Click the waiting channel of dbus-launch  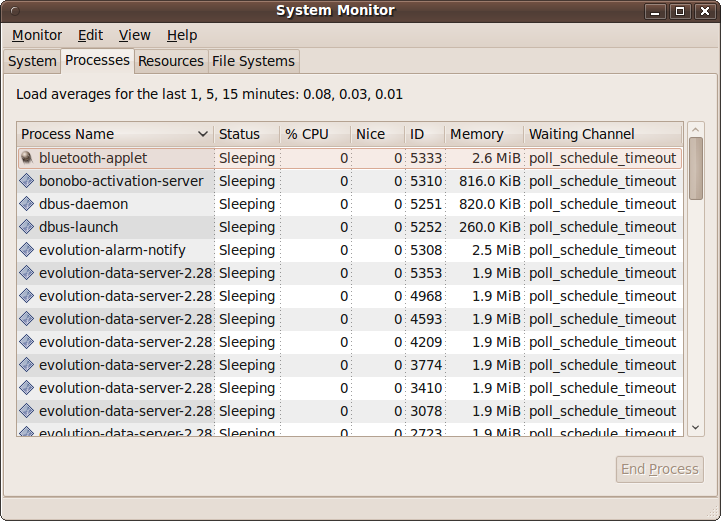tap(602, 227)
